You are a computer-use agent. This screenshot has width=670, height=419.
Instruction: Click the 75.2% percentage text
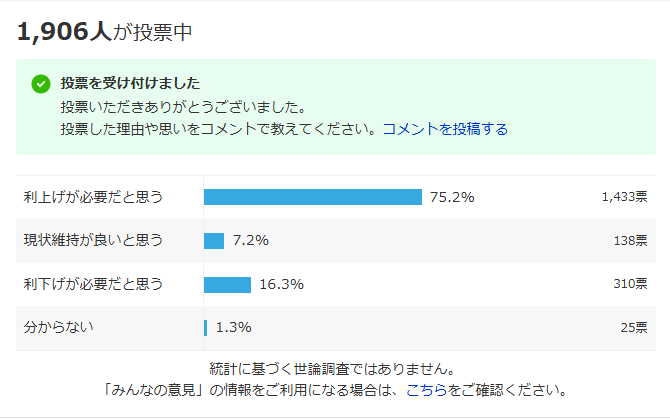tap(452, 197)
